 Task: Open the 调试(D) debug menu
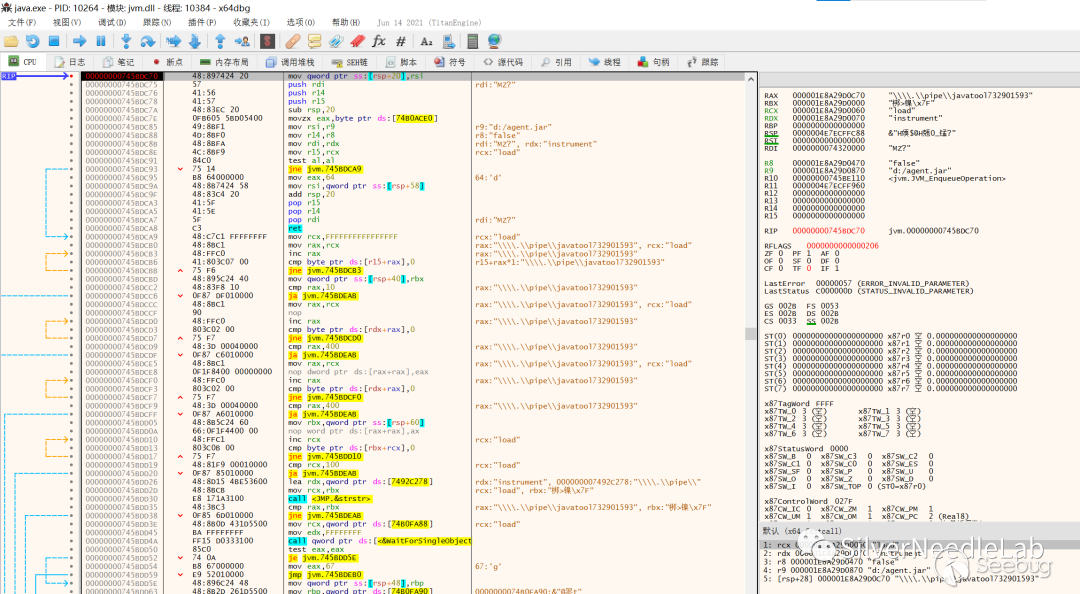pyautogui.click(x=112, y=22)
